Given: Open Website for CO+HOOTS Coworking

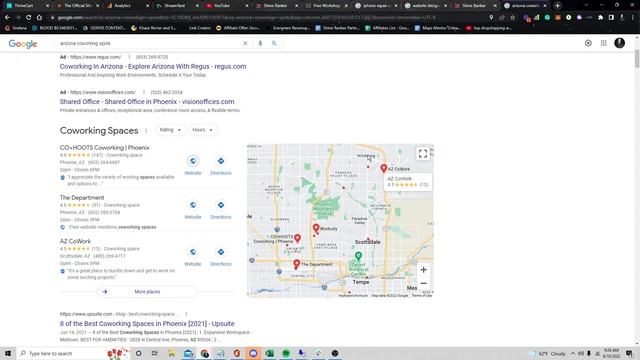Looking at the screenshot, I should (193, 165).
